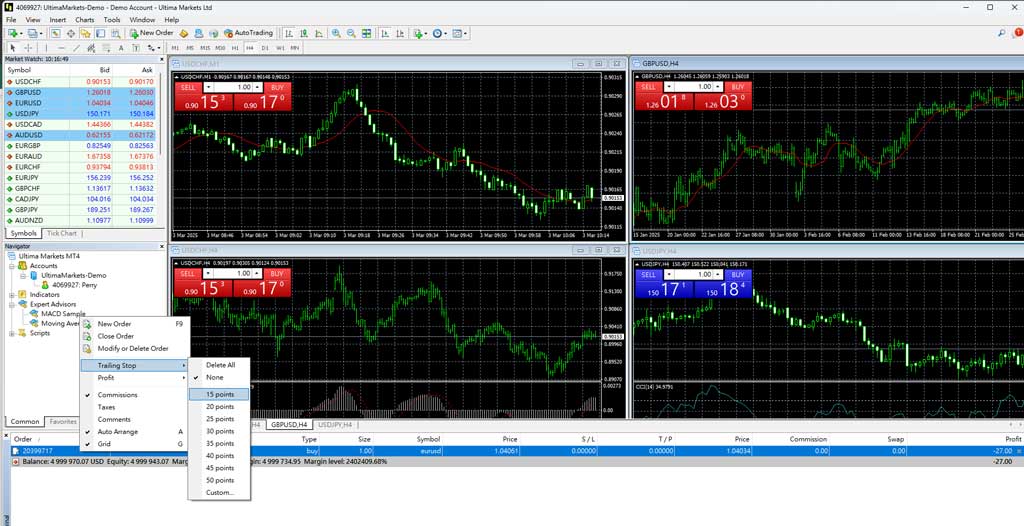Select the EURGBP row in Market Watch
This screenshot has height=526, width=1024.
point(81,146)
